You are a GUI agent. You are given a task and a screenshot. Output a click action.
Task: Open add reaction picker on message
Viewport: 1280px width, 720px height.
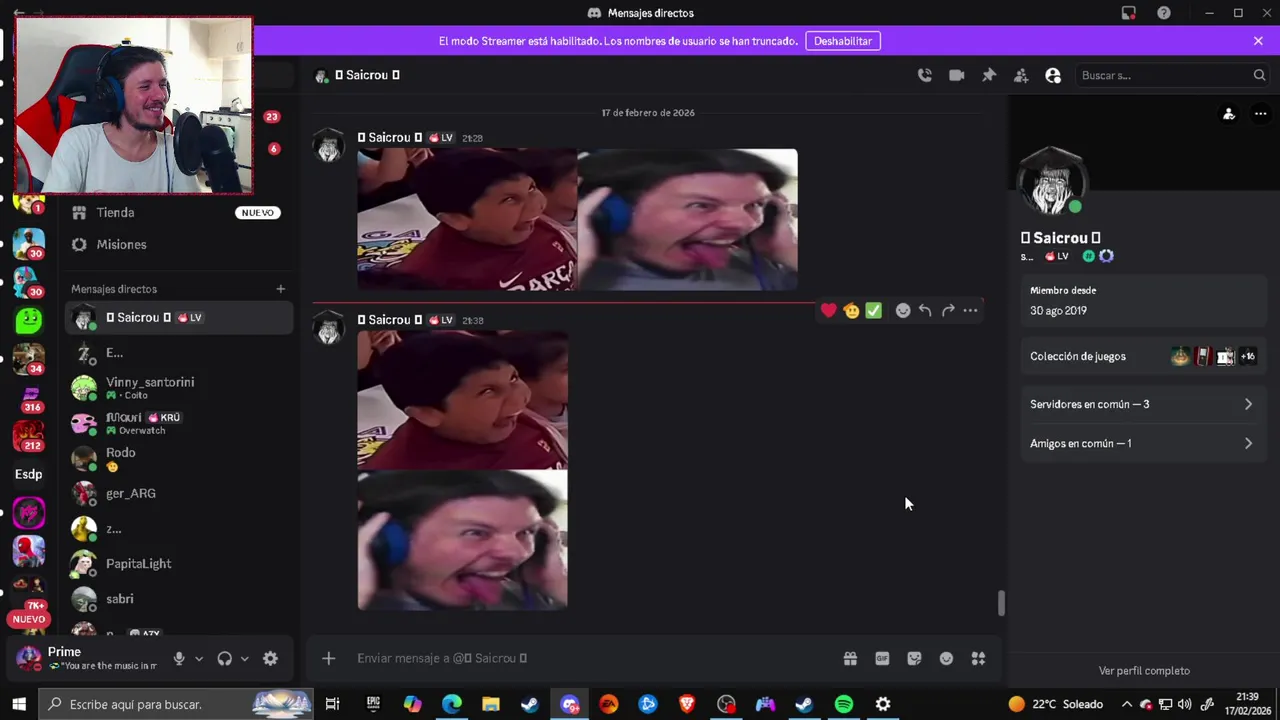click(903, 311)
